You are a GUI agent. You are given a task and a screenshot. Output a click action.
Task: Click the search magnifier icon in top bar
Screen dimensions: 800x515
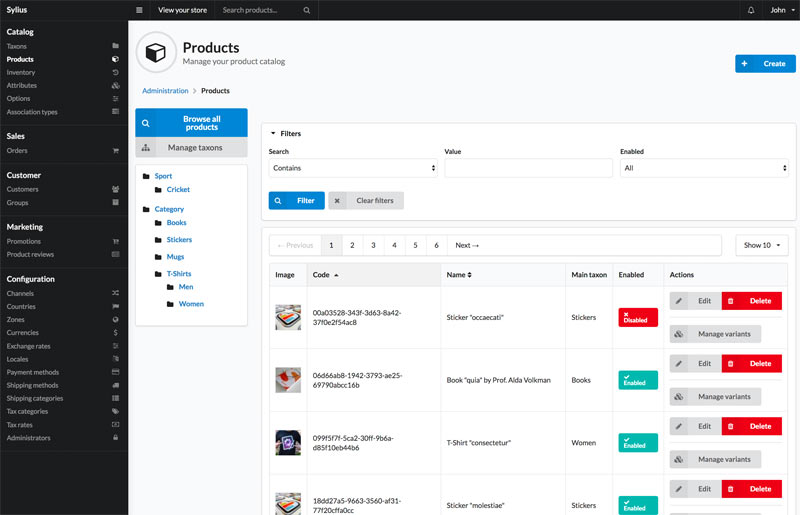[306, 10]
